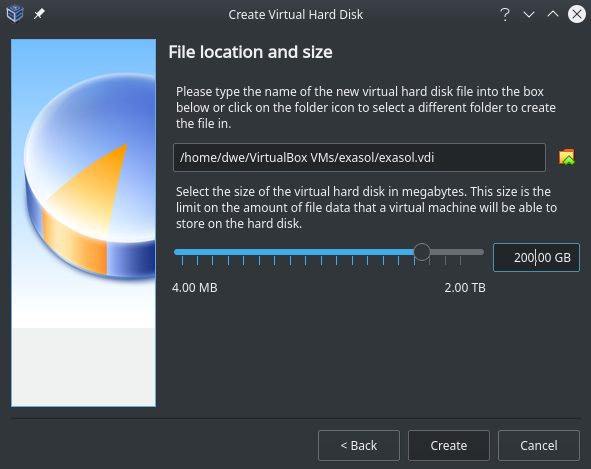Click the question mark help icon

pos(505,14)
